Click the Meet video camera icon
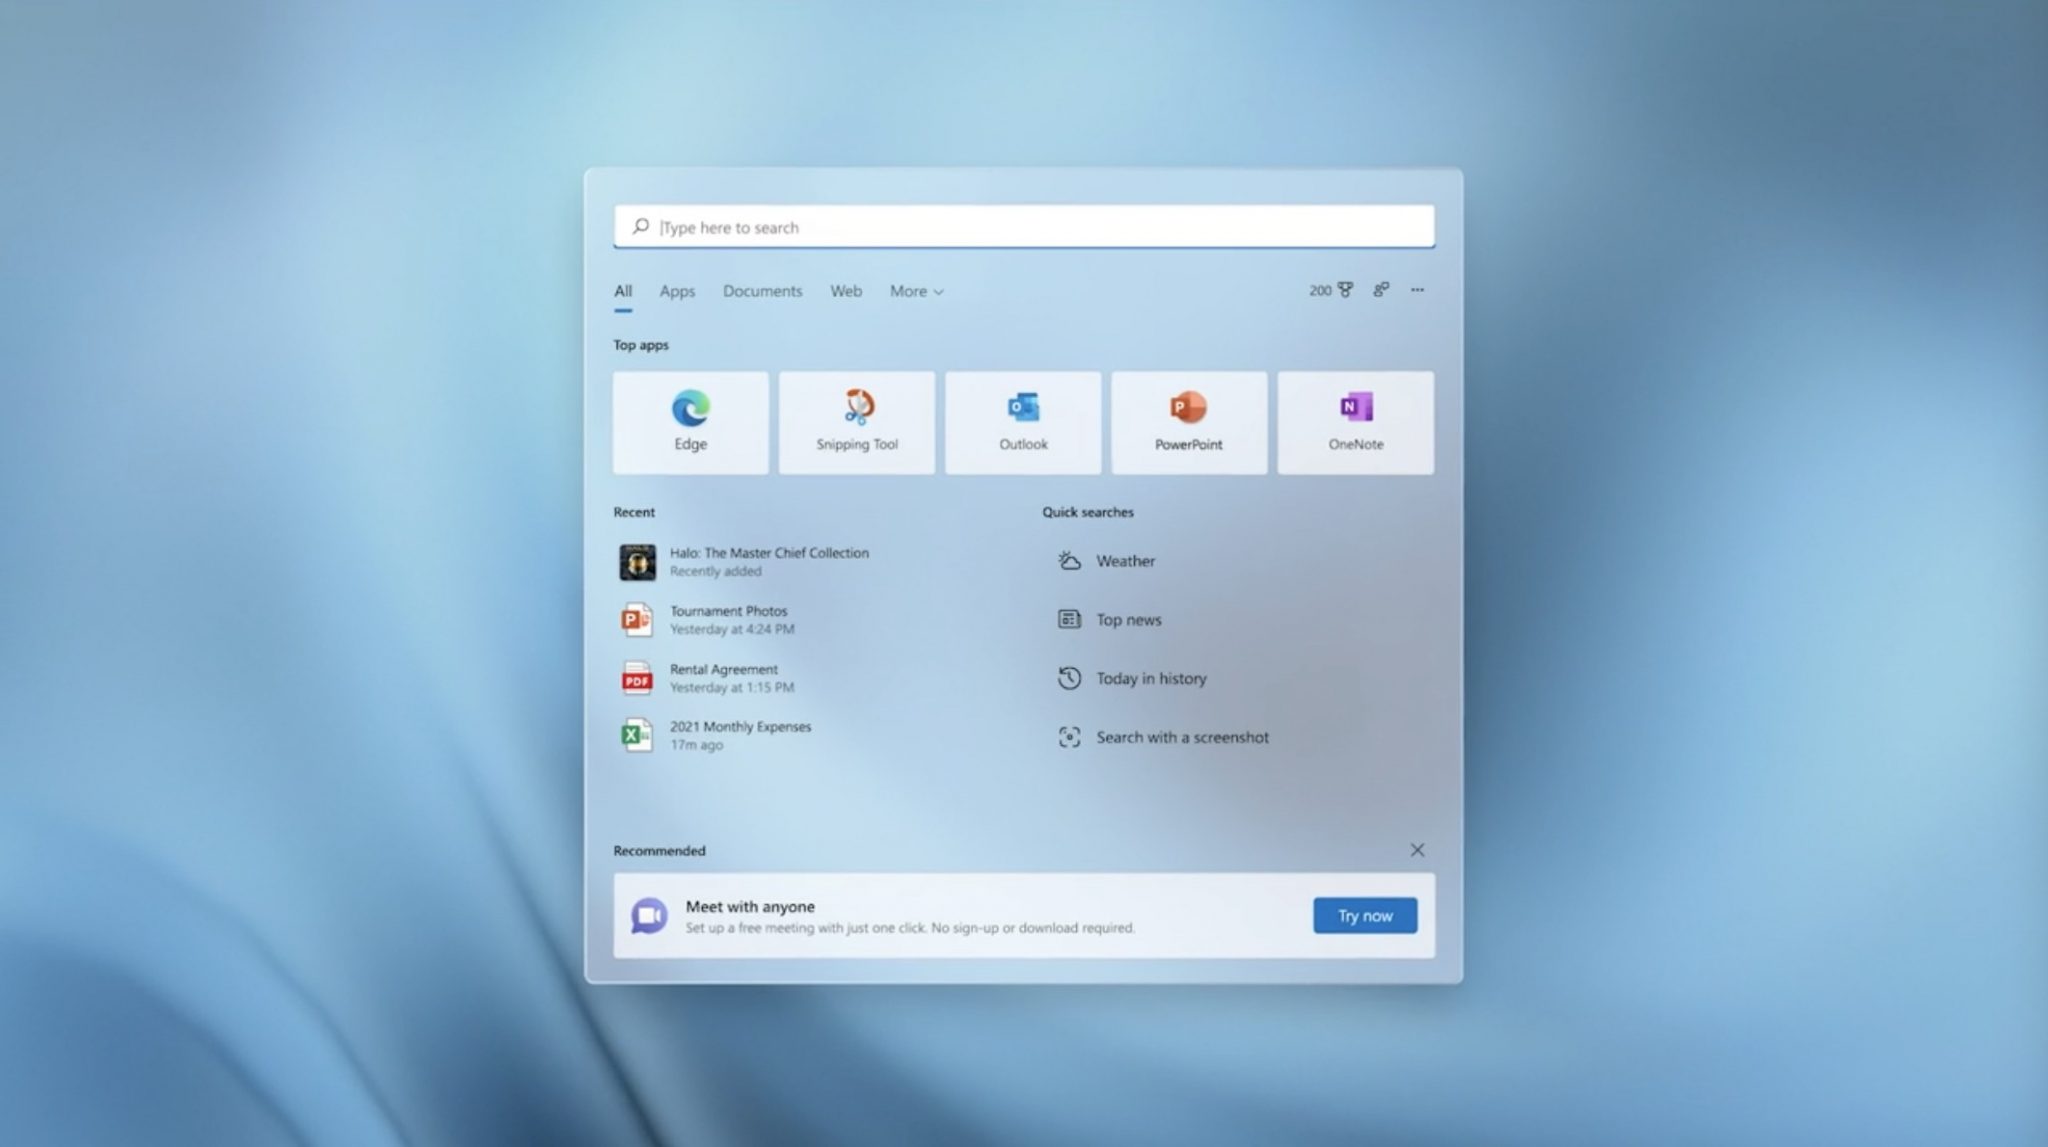2048x1147 pixels. (x=649, y=915)
